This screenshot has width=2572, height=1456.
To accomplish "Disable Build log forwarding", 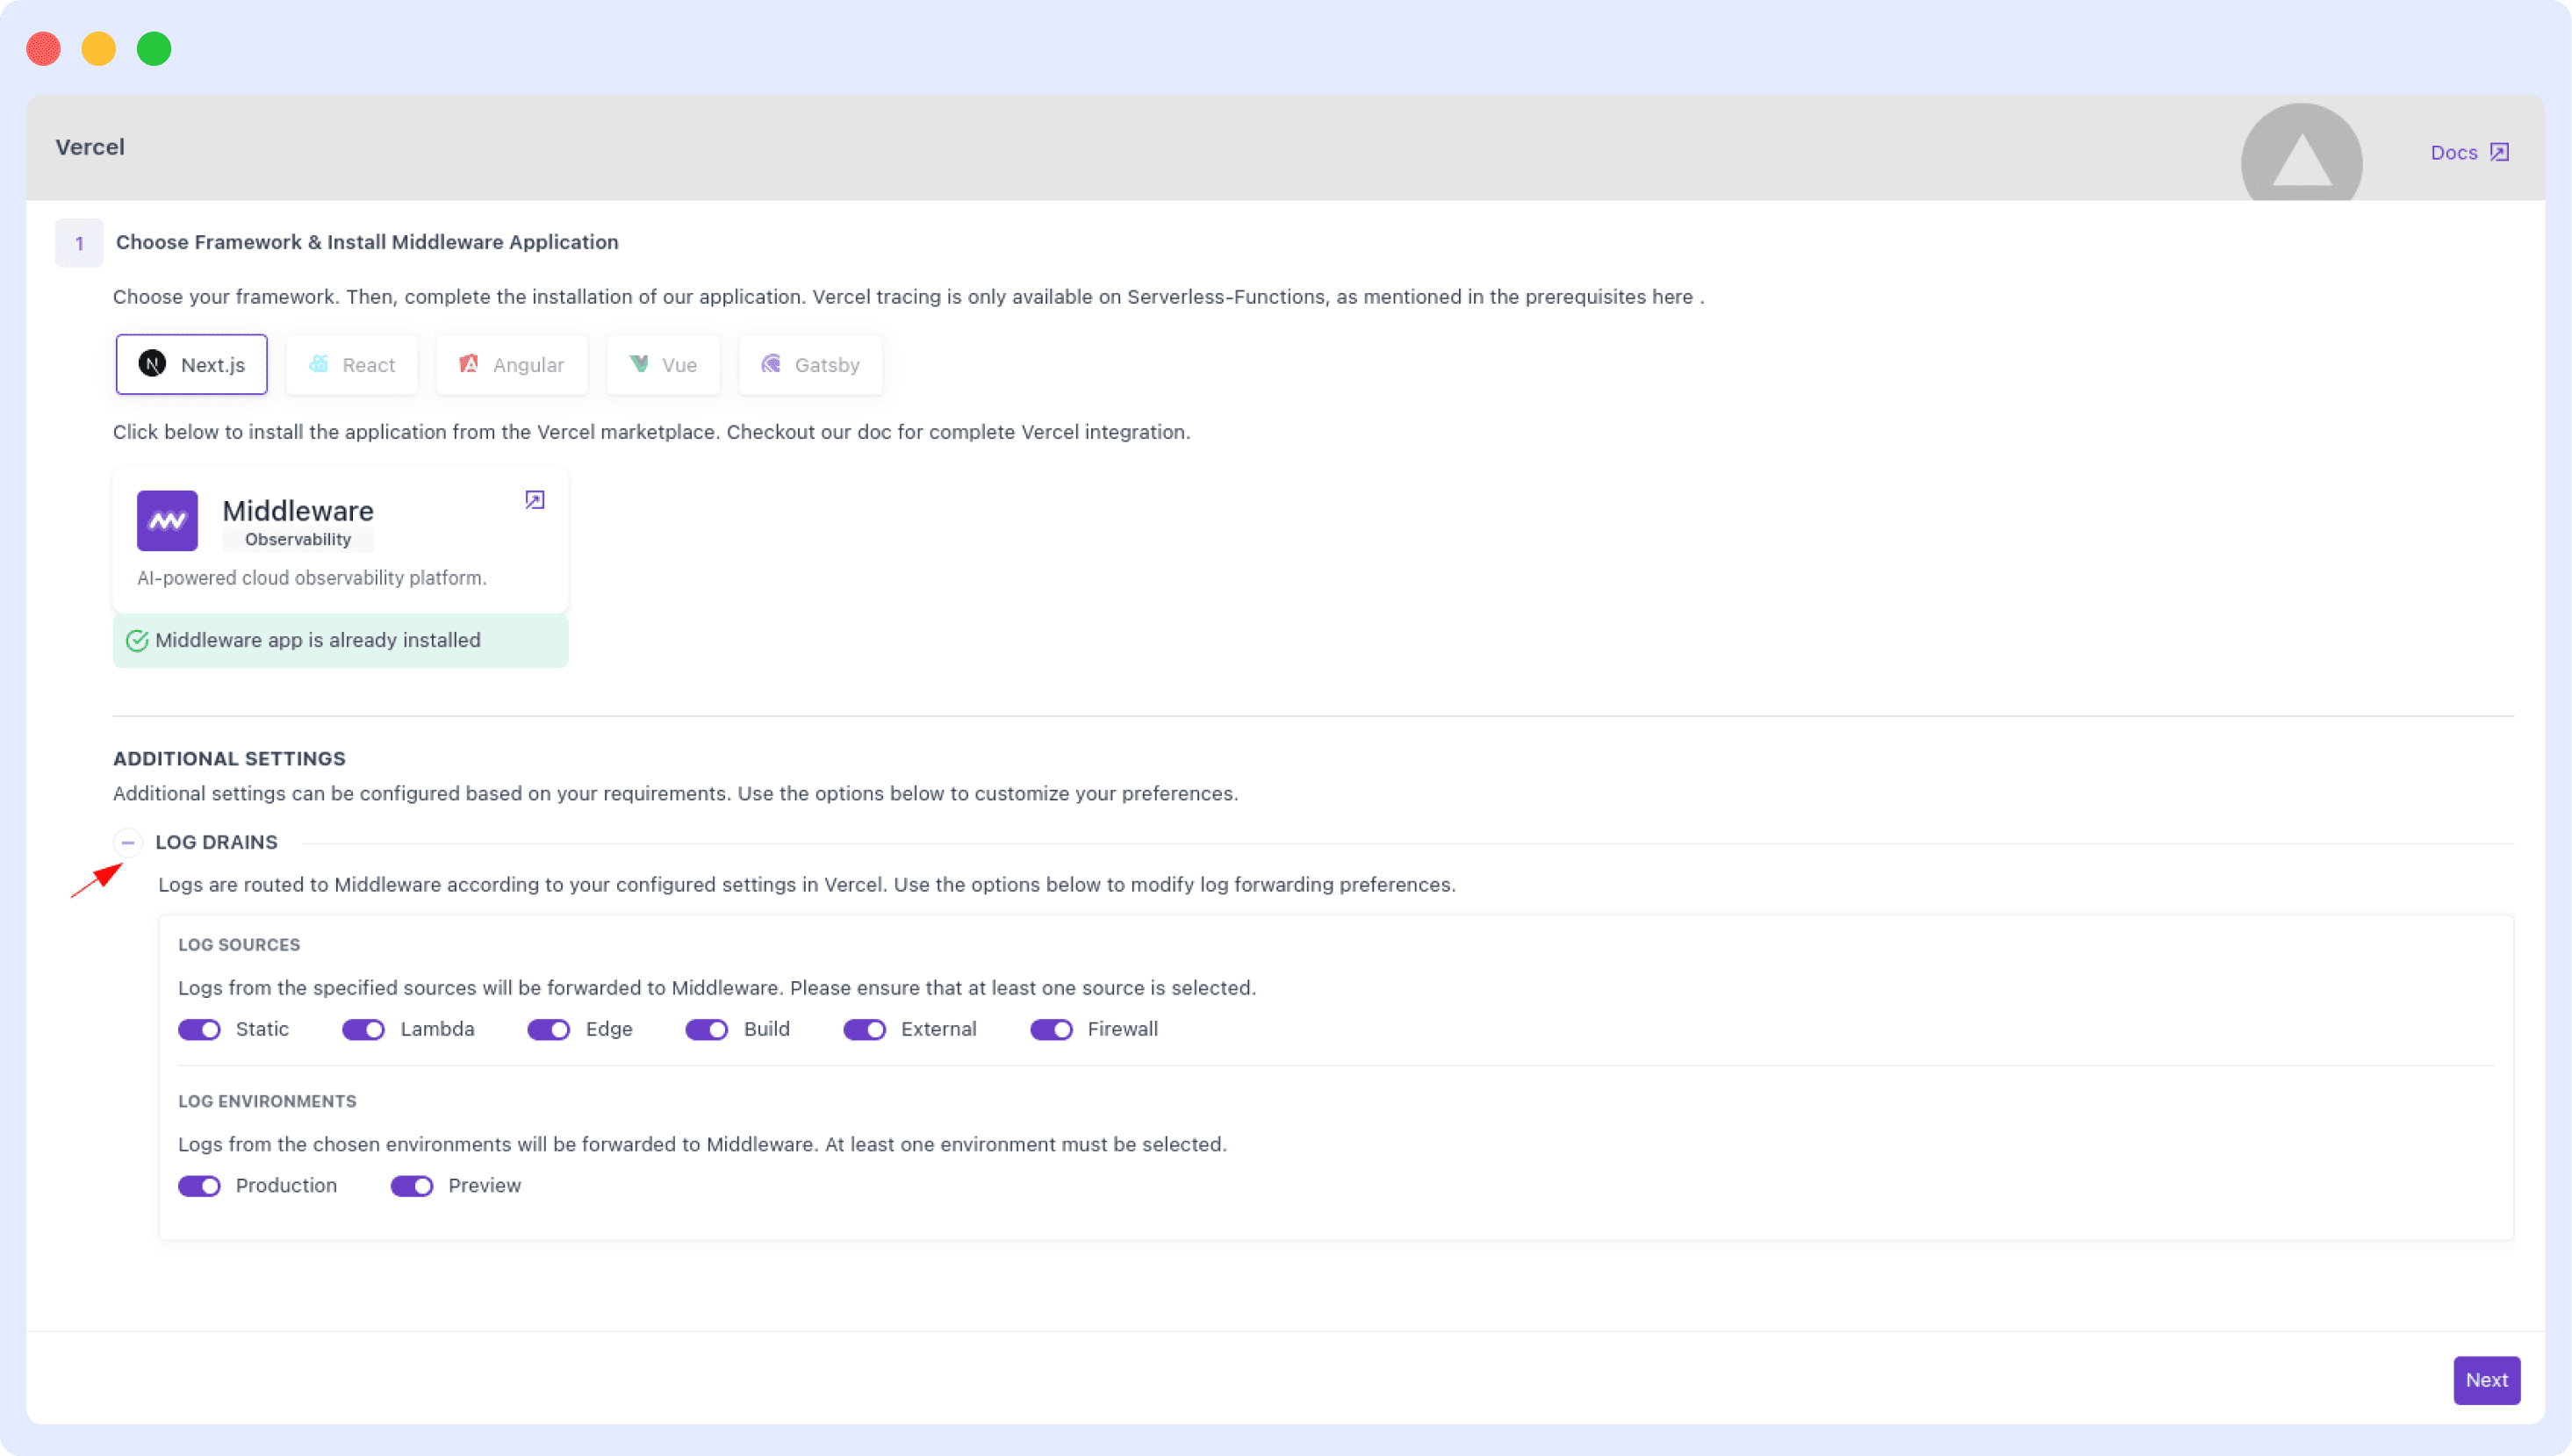I will [x=707, y=1030].
